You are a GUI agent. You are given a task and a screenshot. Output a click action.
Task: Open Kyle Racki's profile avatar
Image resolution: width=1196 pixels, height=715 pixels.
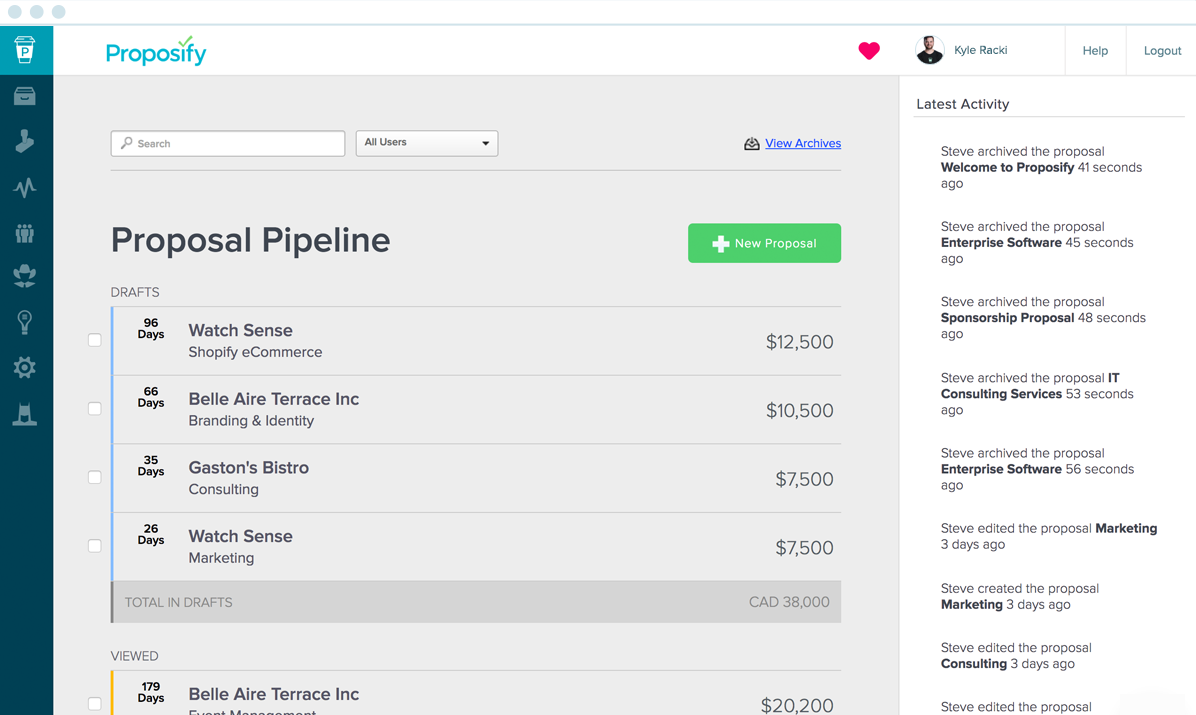(929, 50)
